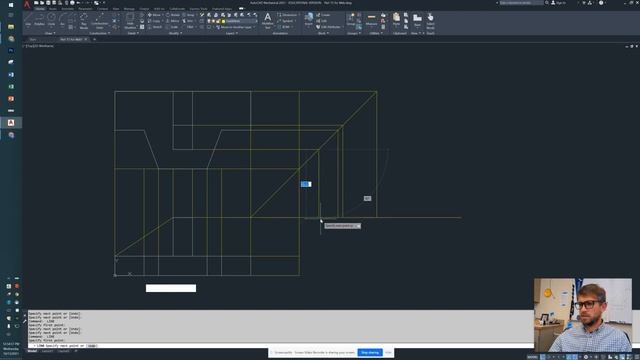Click the new drawing tab plus button

[94, 40]
